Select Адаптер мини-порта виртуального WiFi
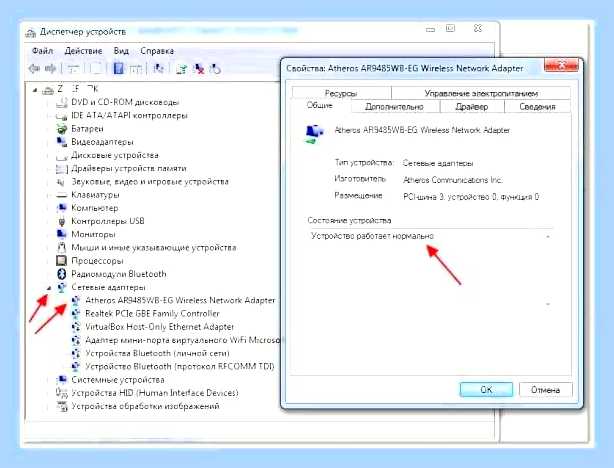614x468 pixels. pyautogui.click(x=182, y=340)
